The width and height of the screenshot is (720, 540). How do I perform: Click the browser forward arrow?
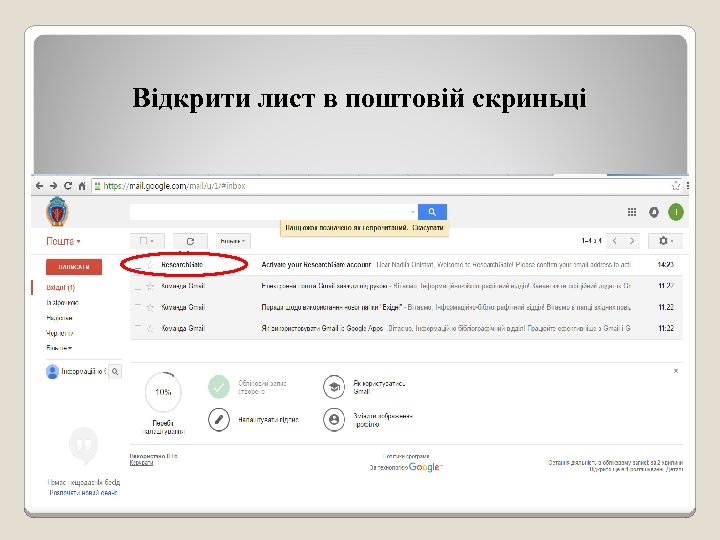(x=54, y=186)
